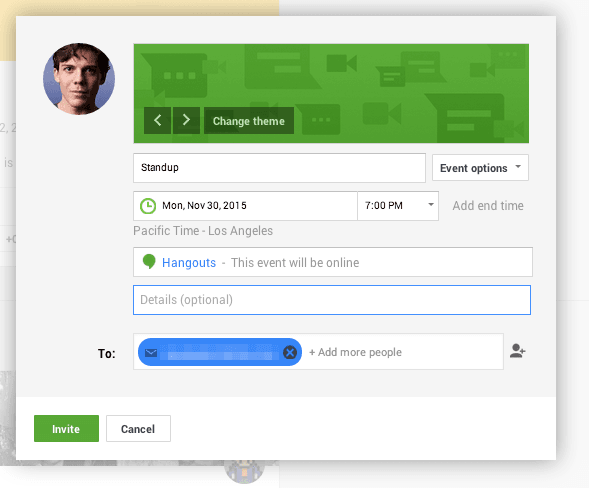Screen dimensions: 589x488
Task: Click the Add more people field
Action: [404, 352]
